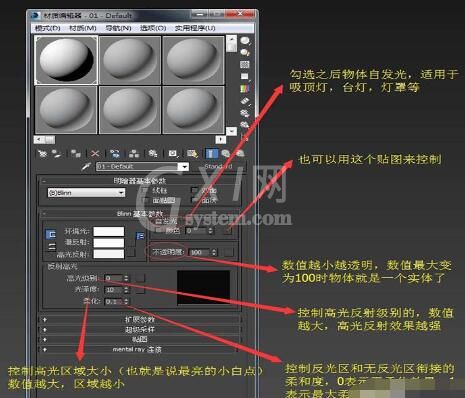Expand the 超级采样 rollout
465x398 pixels.
(140, 329)
